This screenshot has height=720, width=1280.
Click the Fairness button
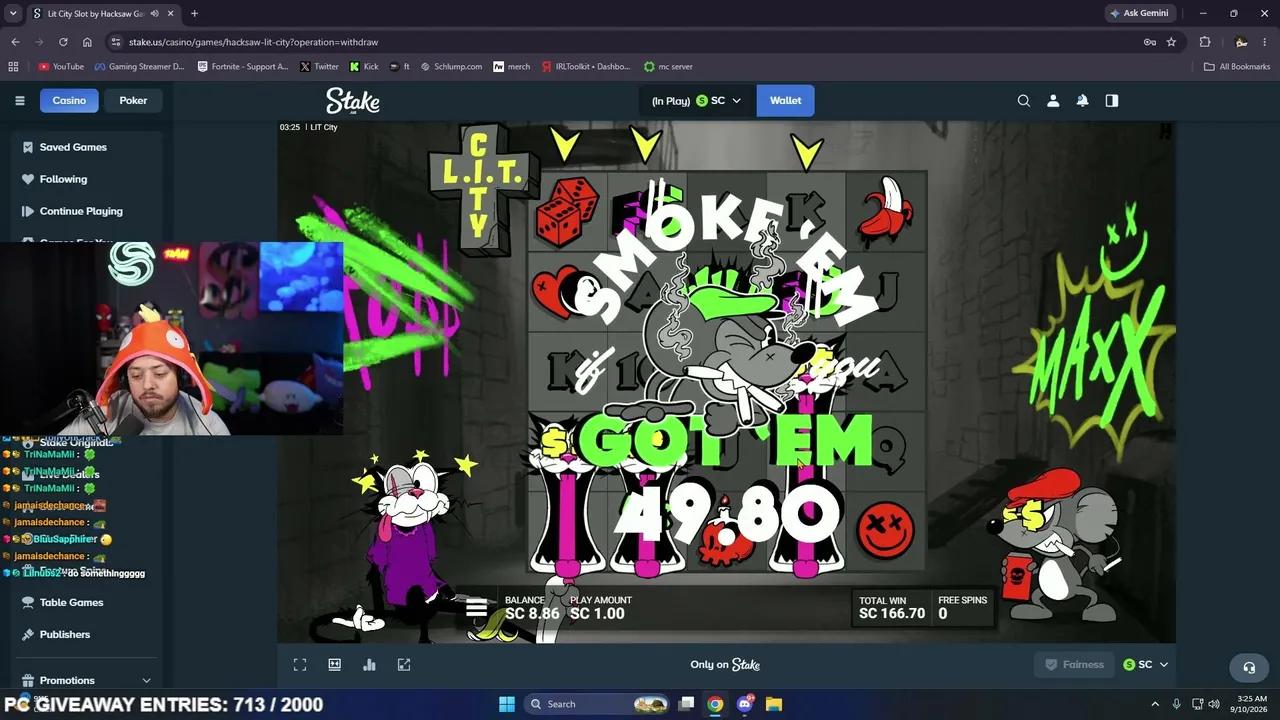(x=1074, y=664)
